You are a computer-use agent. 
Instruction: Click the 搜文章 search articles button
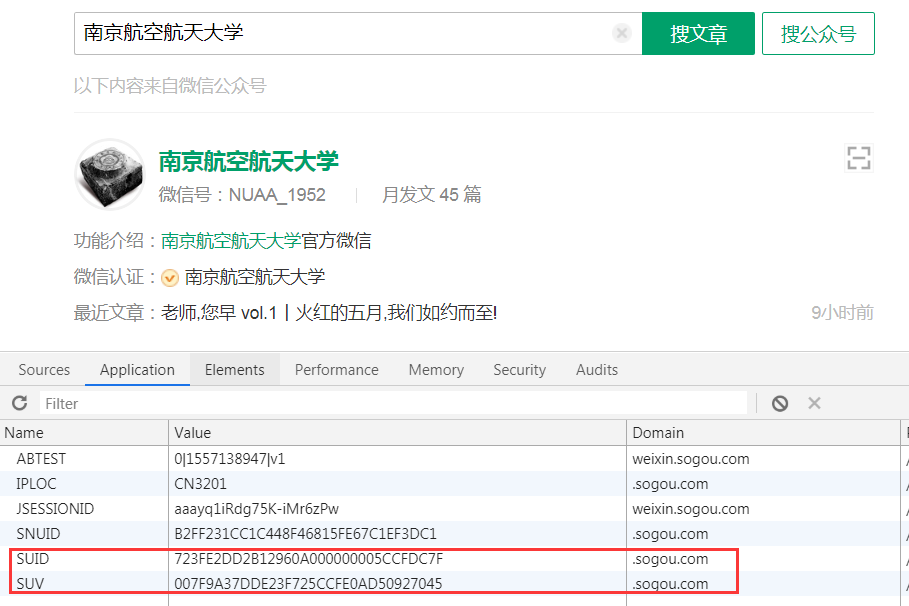pos(698,34)
